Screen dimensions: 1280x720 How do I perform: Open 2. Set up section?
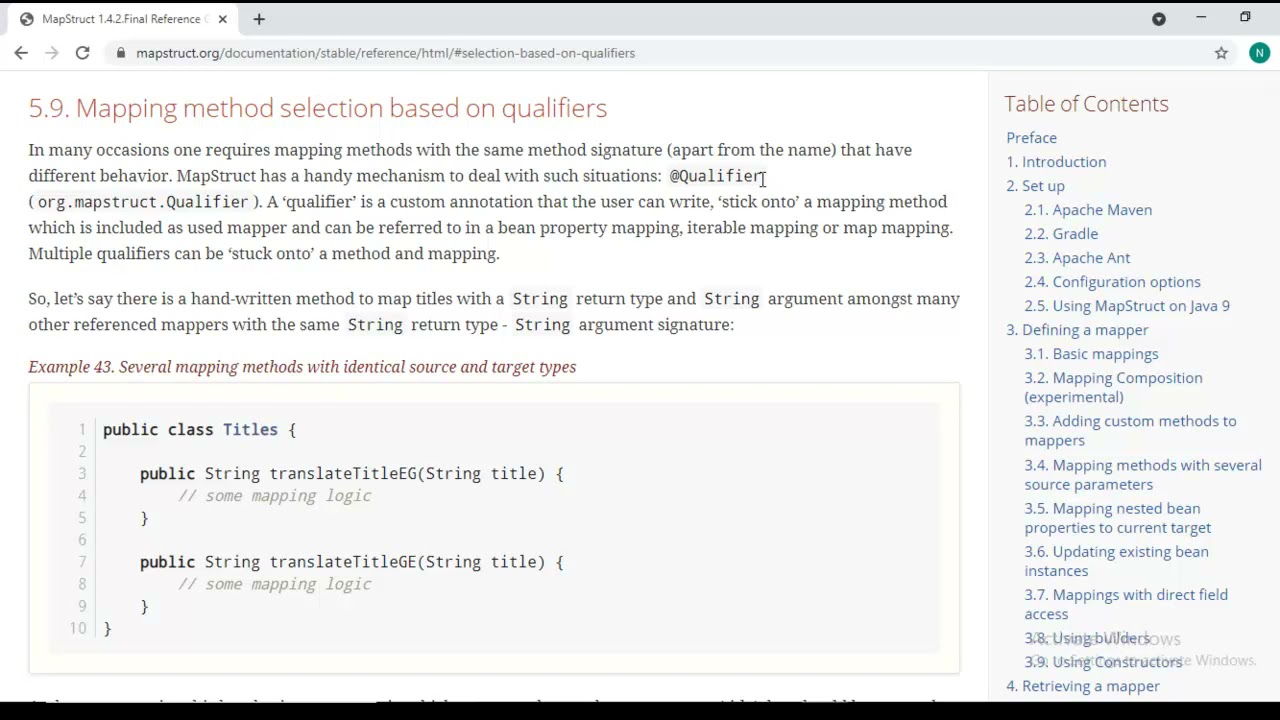coord(1035,186)
